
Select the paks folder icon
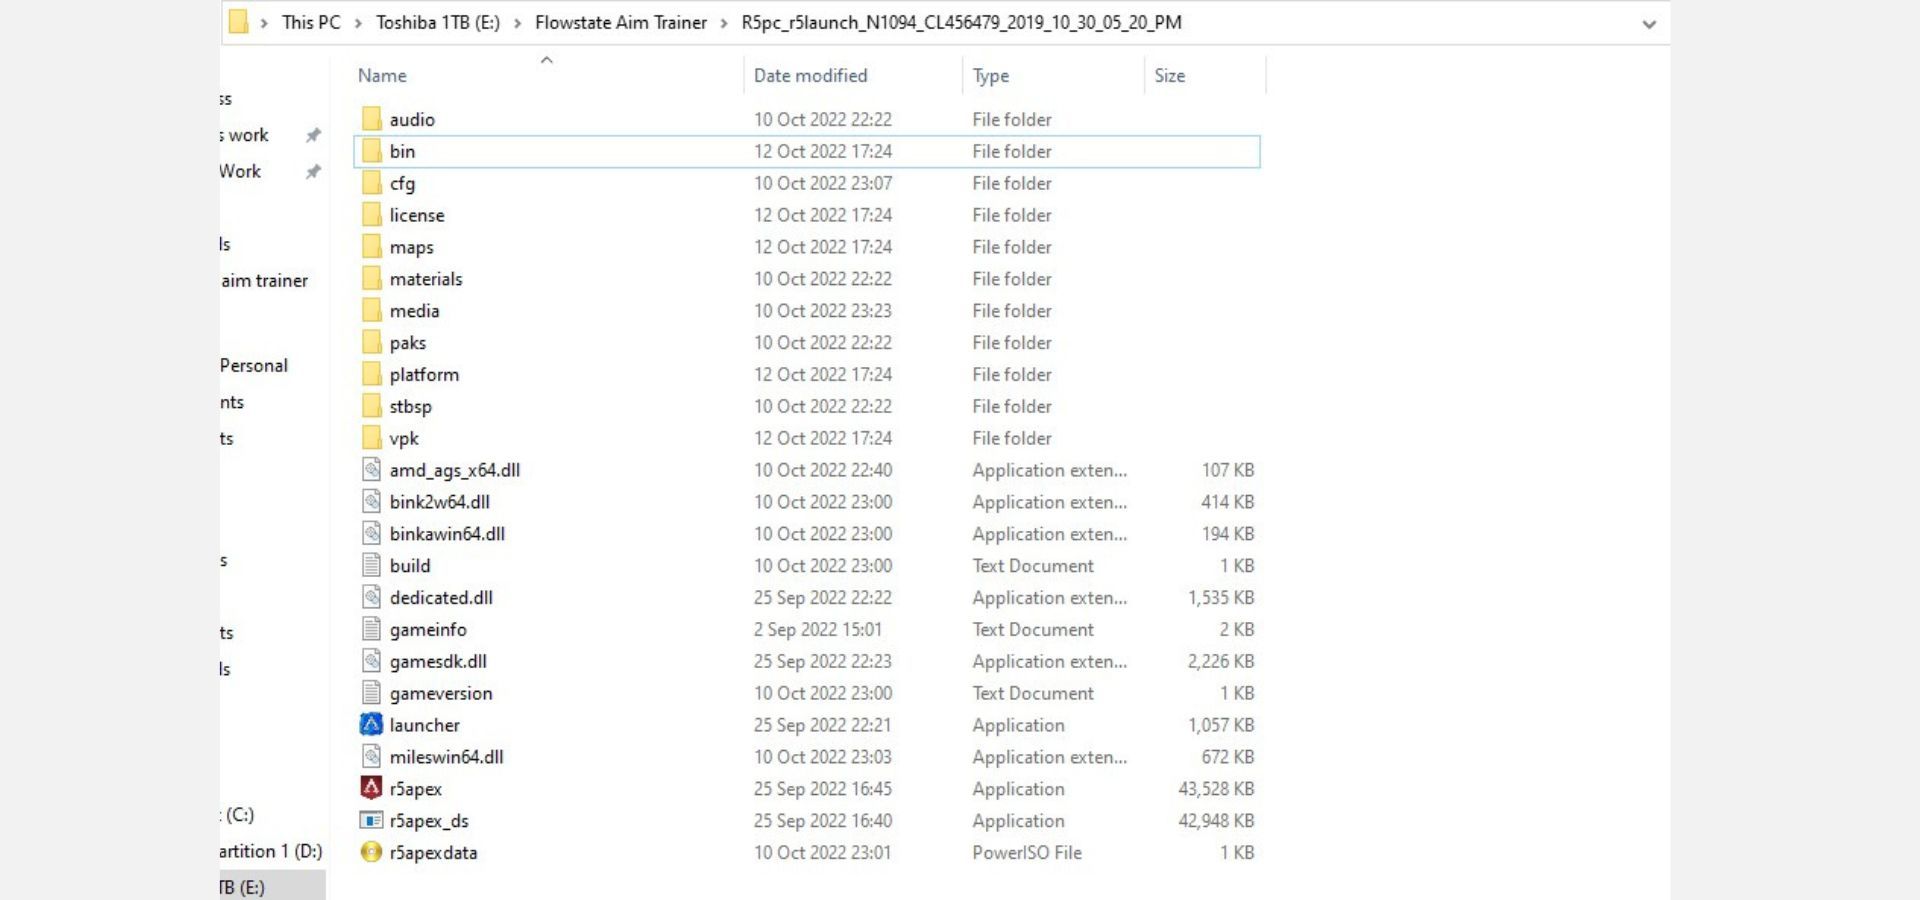371,343
